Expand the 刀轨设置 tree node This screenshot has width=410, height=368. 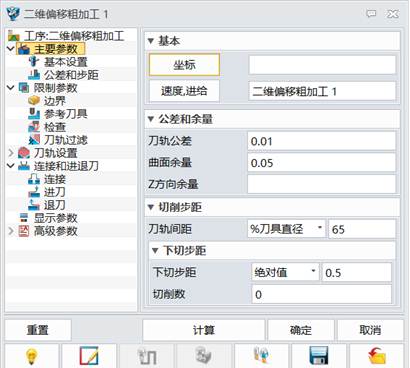coord(11,153)
